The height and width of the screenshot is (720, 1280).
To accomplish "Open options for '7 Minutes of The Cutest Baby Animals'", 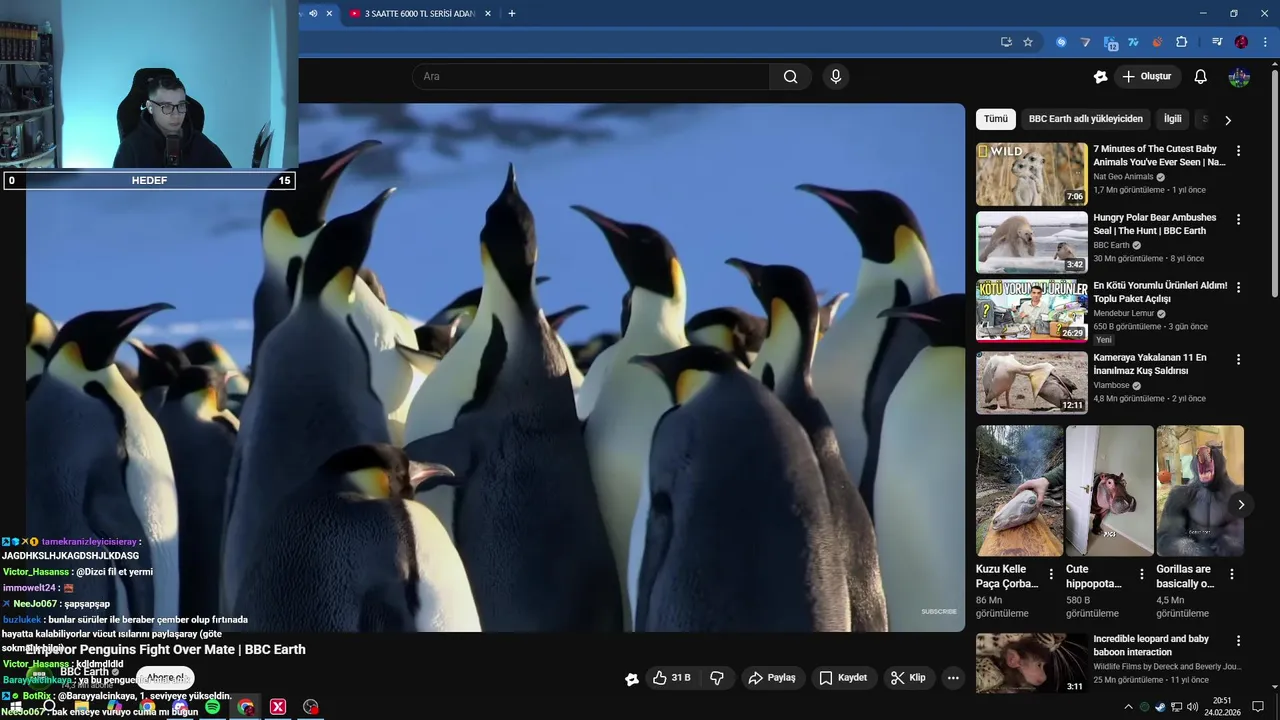I will point(1238,151).
